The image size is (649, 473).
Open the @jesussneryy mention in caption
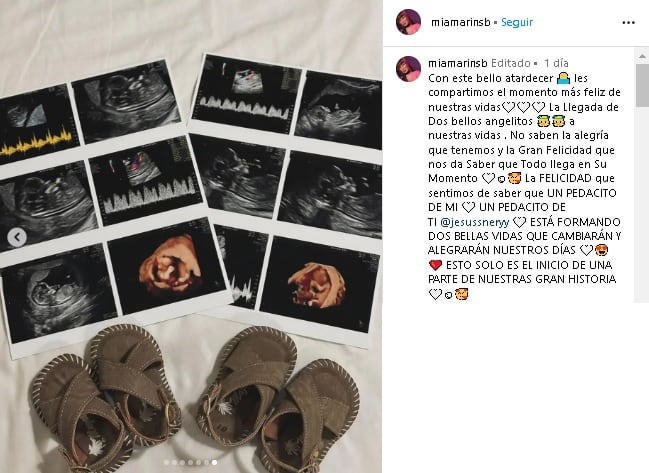(474, 222)
